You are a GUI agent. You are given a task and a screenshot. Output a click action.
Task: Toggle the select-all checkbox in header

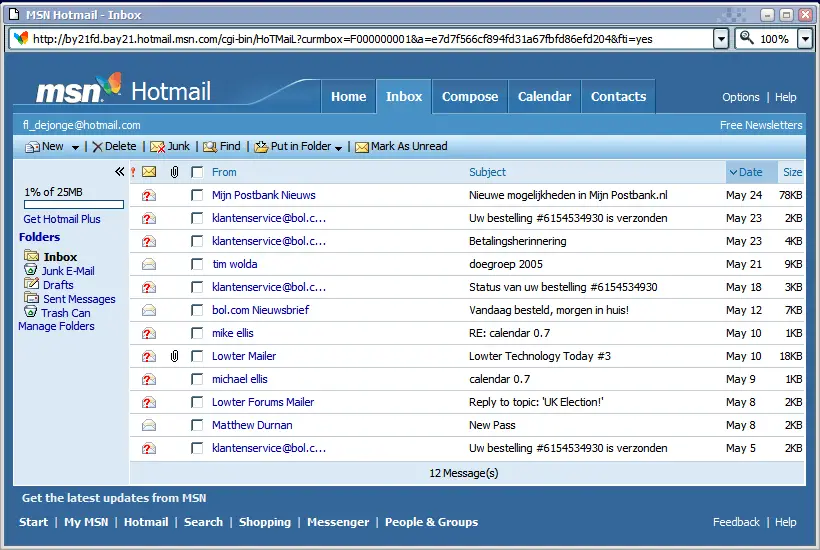(x=197, y=172)
